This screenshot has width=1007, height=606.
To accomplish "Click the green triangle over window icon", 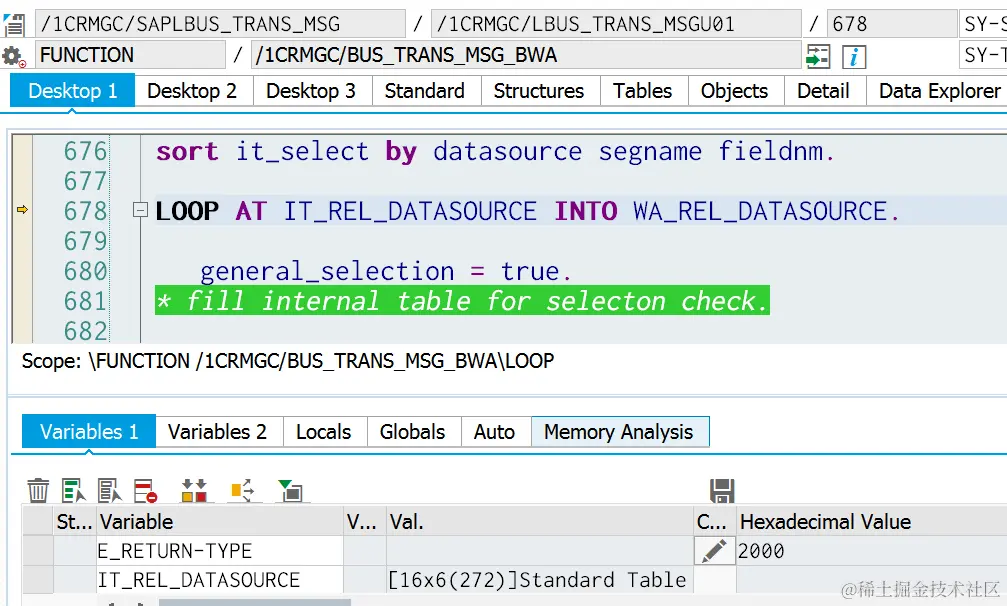I will tap(290, 490).
